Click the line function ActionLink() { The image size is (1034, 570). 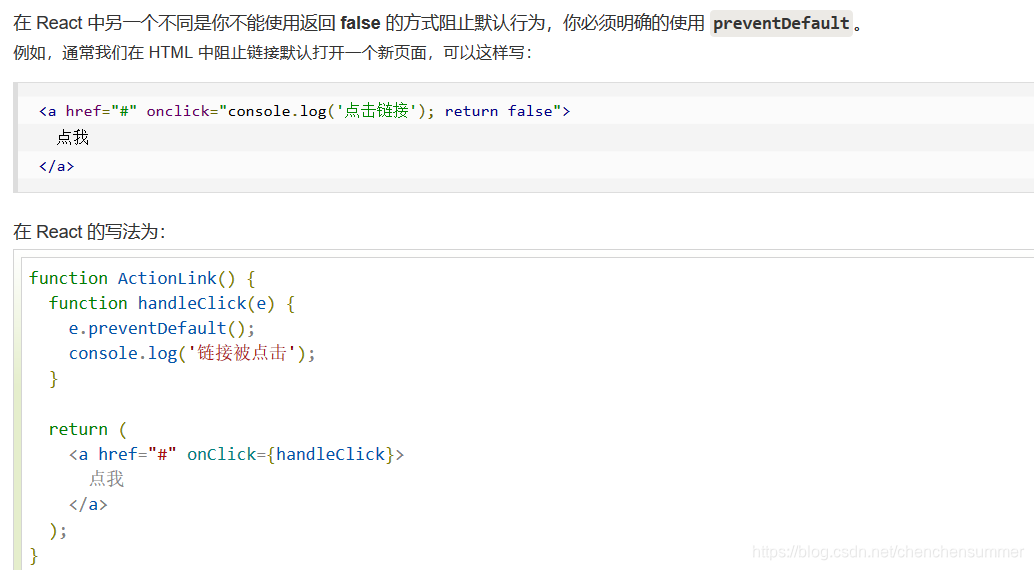[142, 278]
